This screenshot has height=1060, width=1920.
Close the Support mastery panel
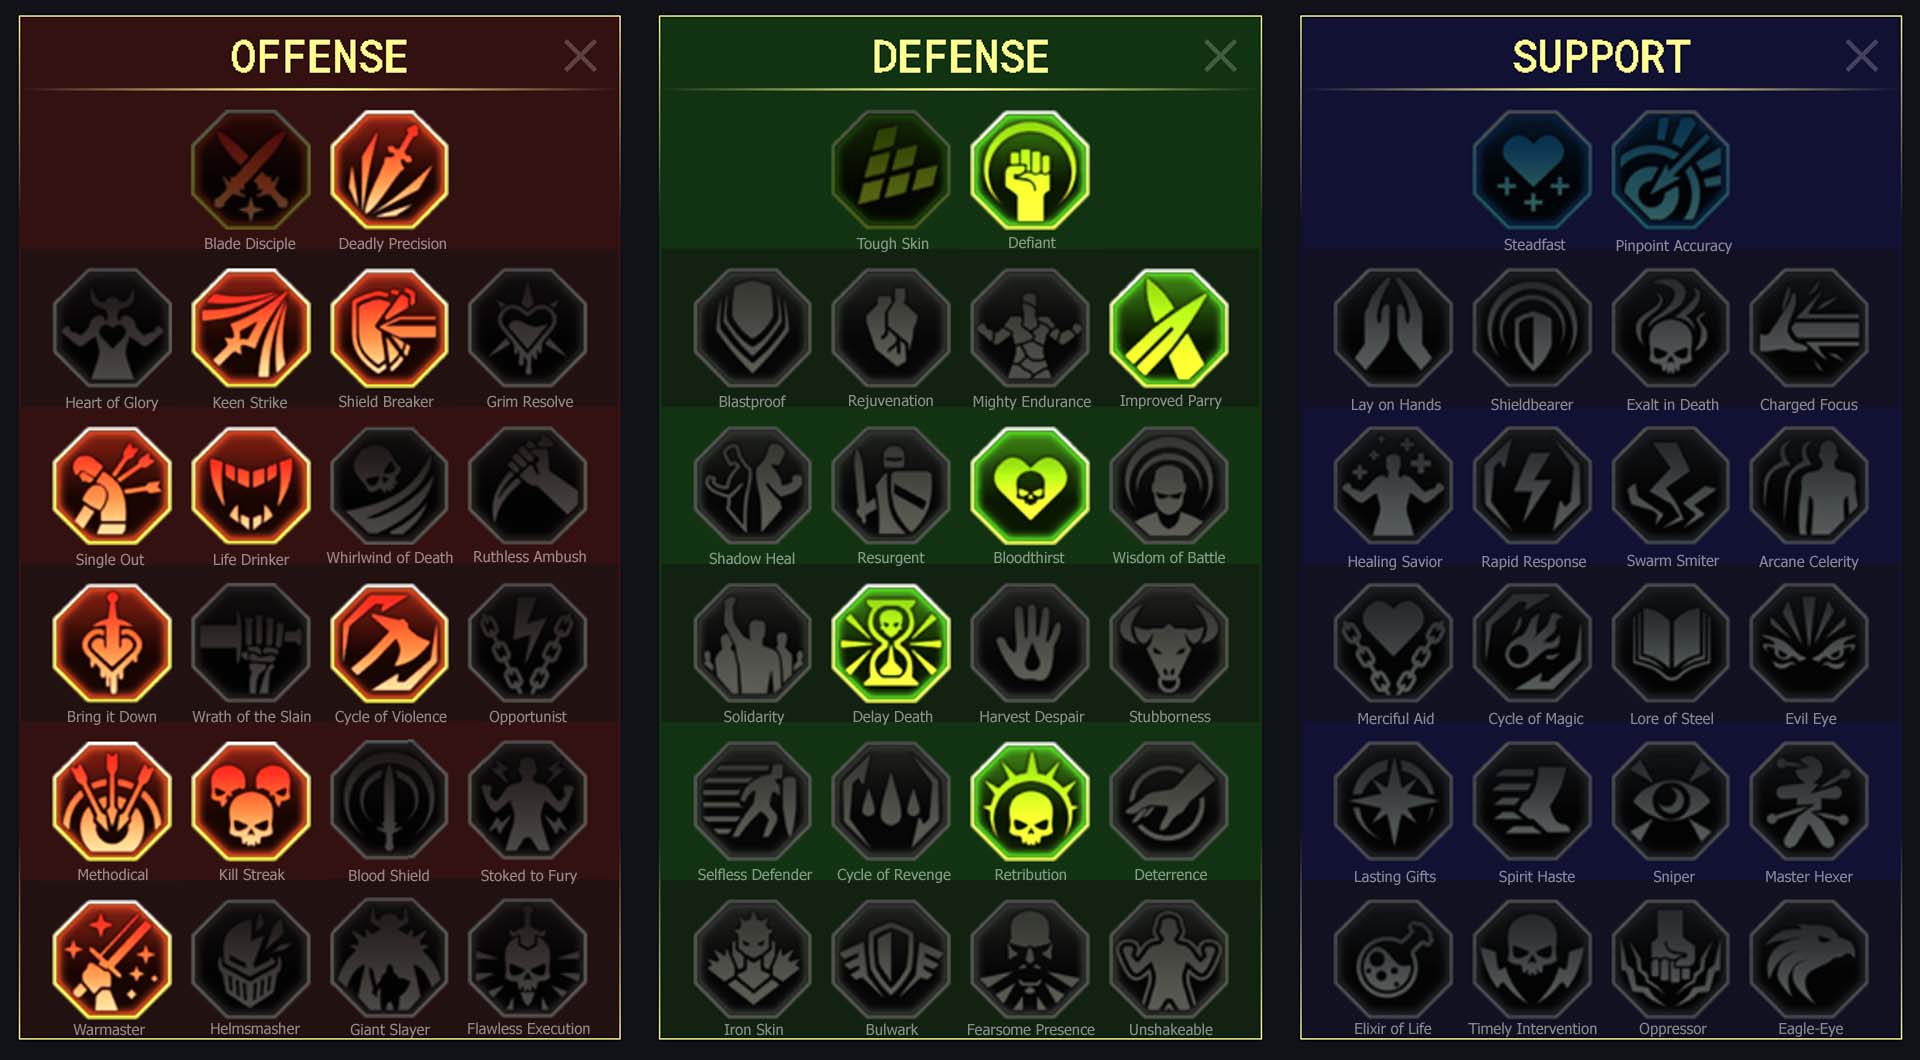tap(1861, 56)
